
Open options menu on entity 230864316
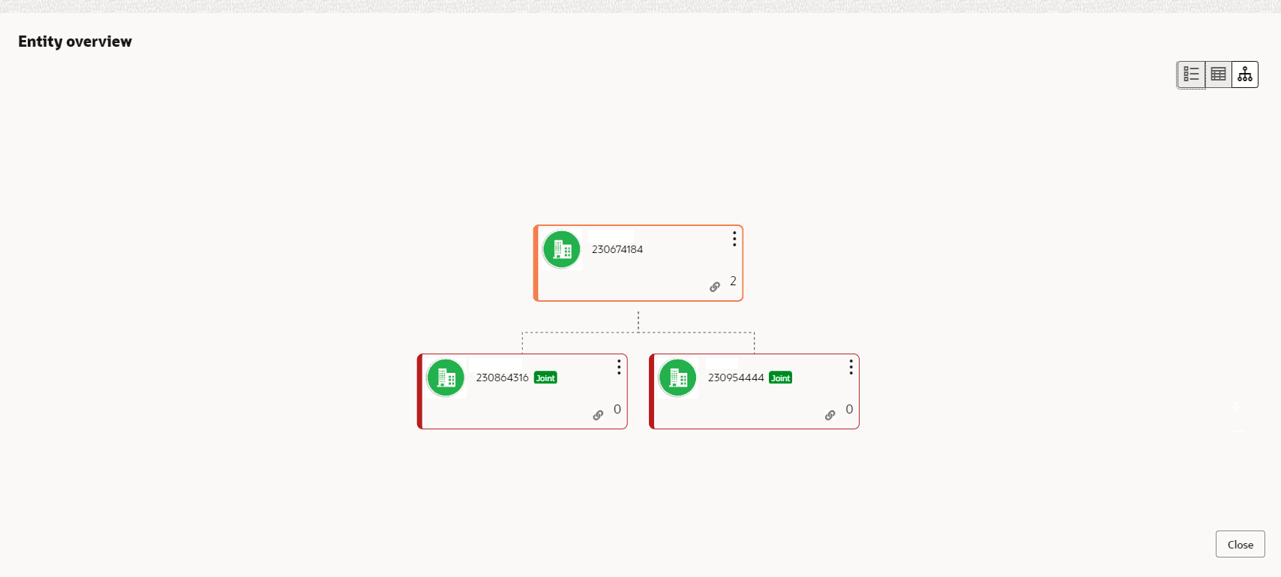618,366
